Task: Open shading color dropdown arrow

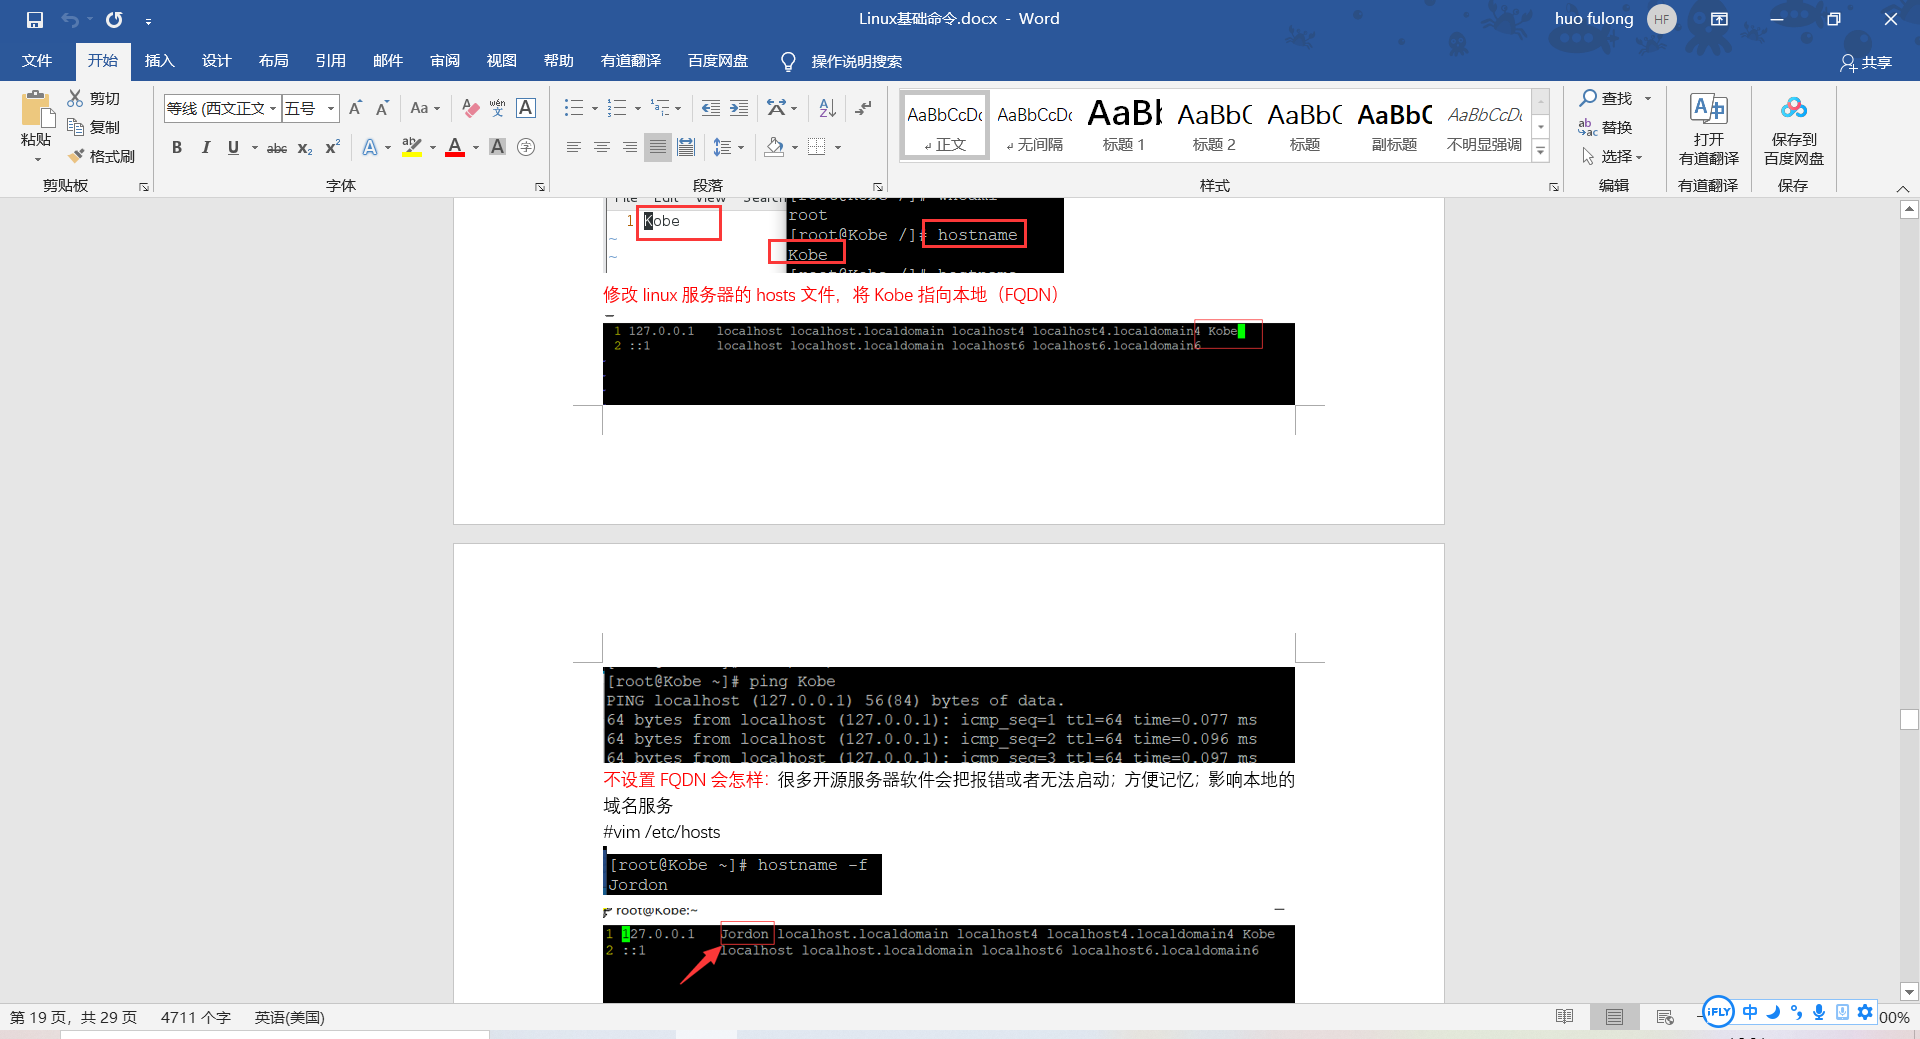Action: click(x=795, y=148)
